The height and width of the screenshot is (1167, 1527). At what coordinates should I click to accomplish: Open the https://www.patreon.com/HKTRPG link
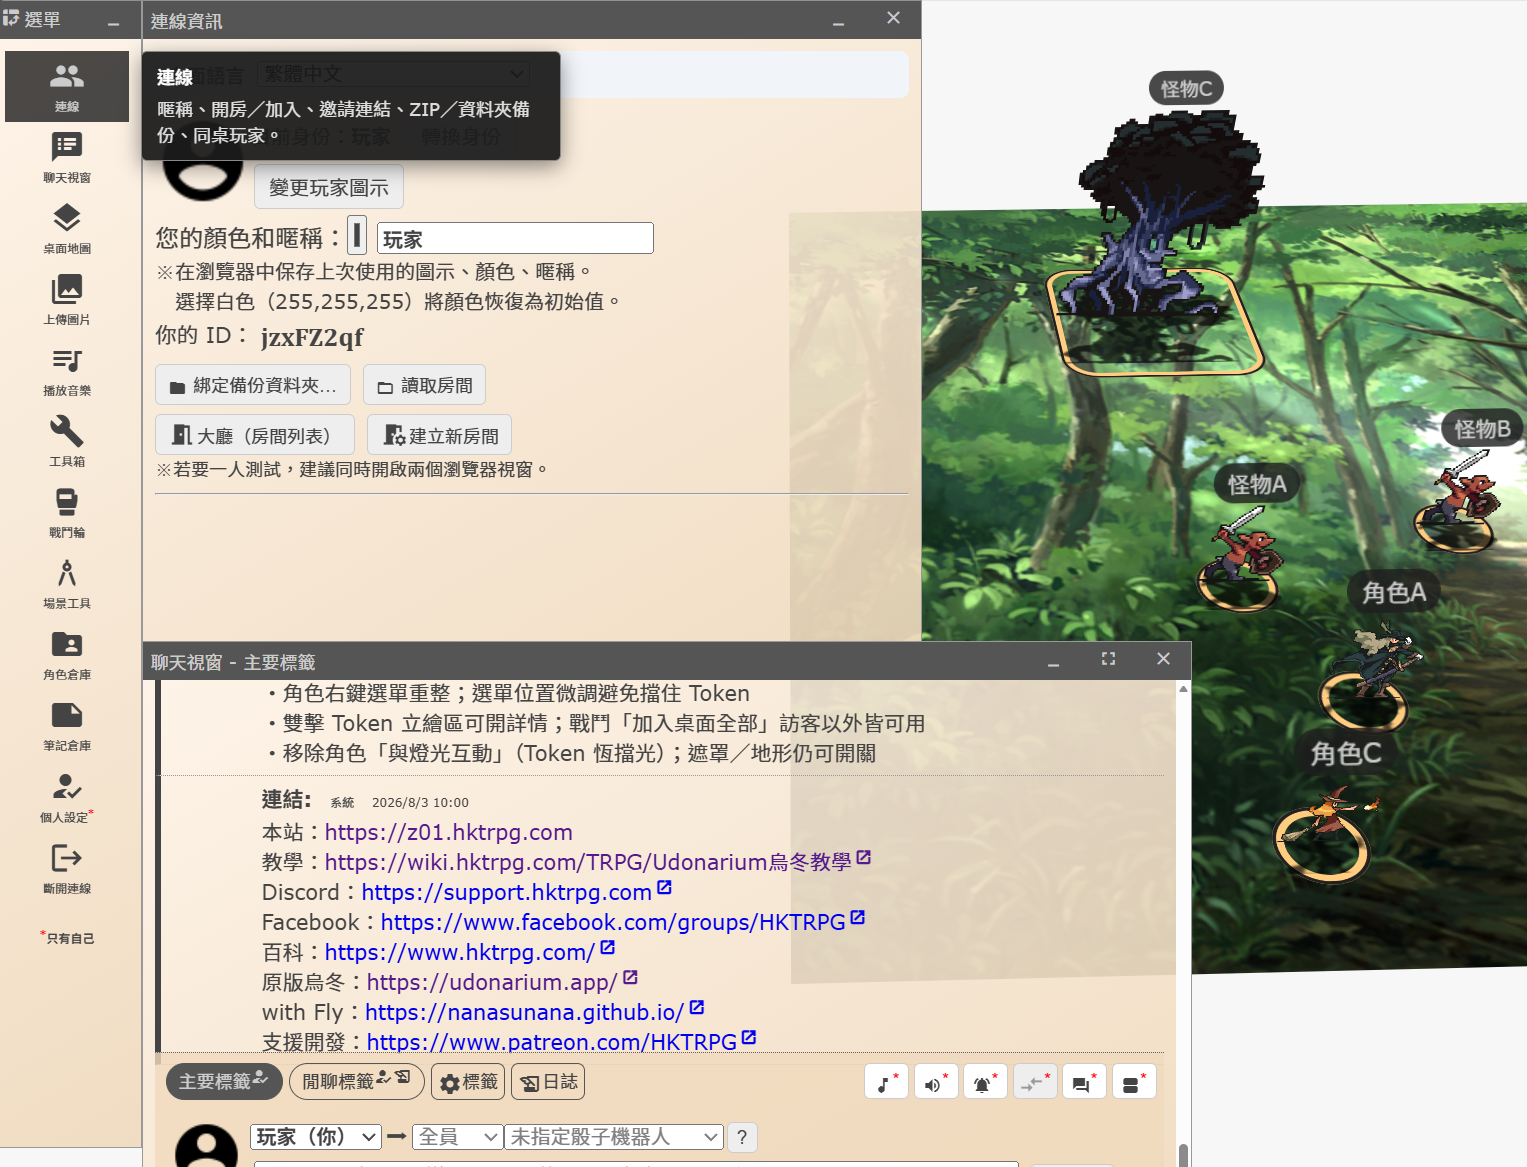pyautogui.click(x=552, y=1042)
